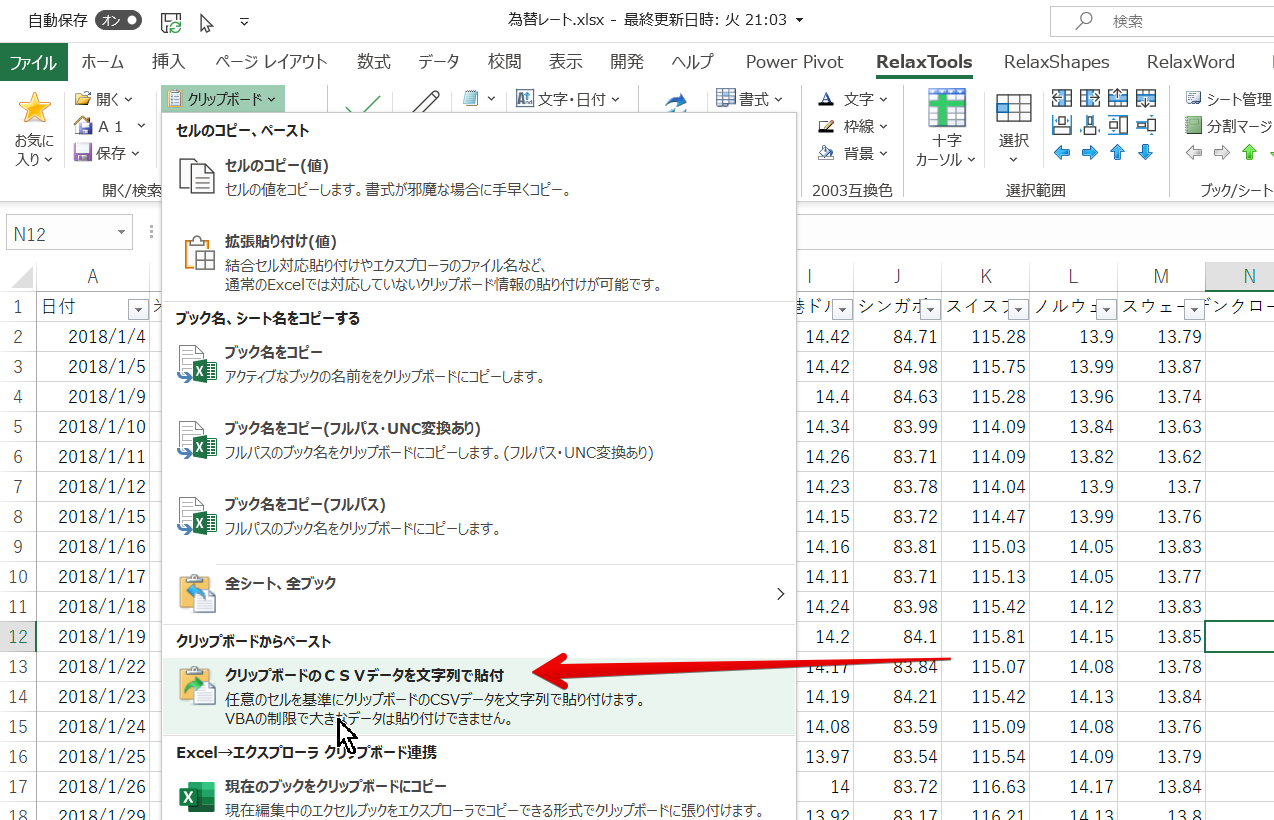Click the cell with value 13.62
Screen dimensions: 1274x820
coord(1161,456)
